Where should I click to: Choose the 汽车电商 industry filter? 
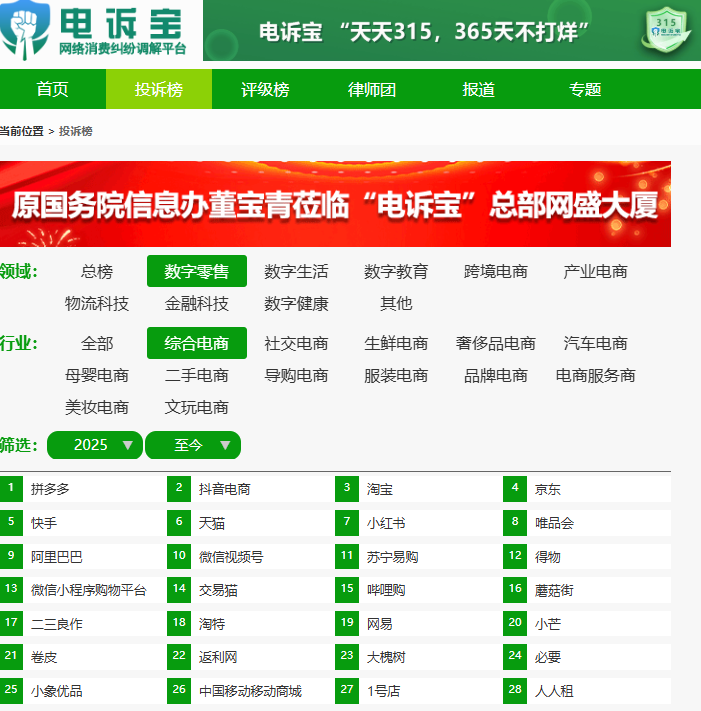(595, 343)
